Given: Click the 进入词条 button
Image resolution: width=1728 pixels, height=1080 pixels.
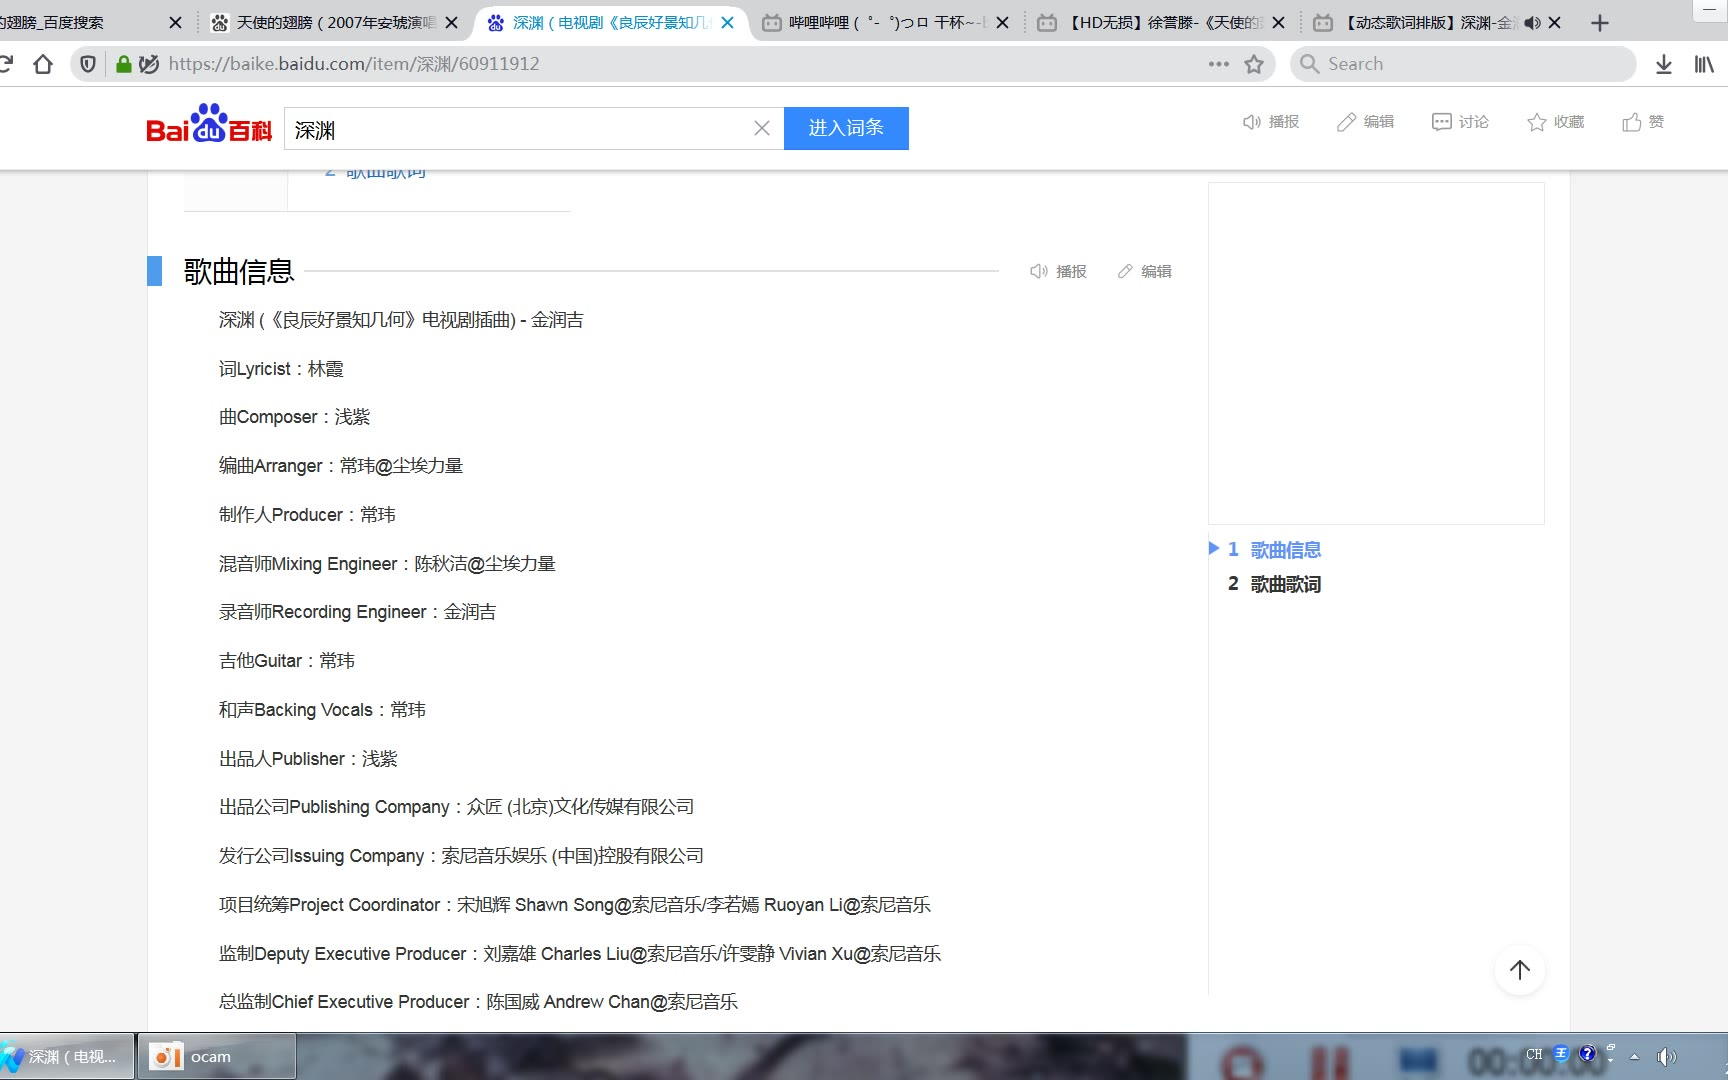Looking at the screenshot, I should click(846, 128).
